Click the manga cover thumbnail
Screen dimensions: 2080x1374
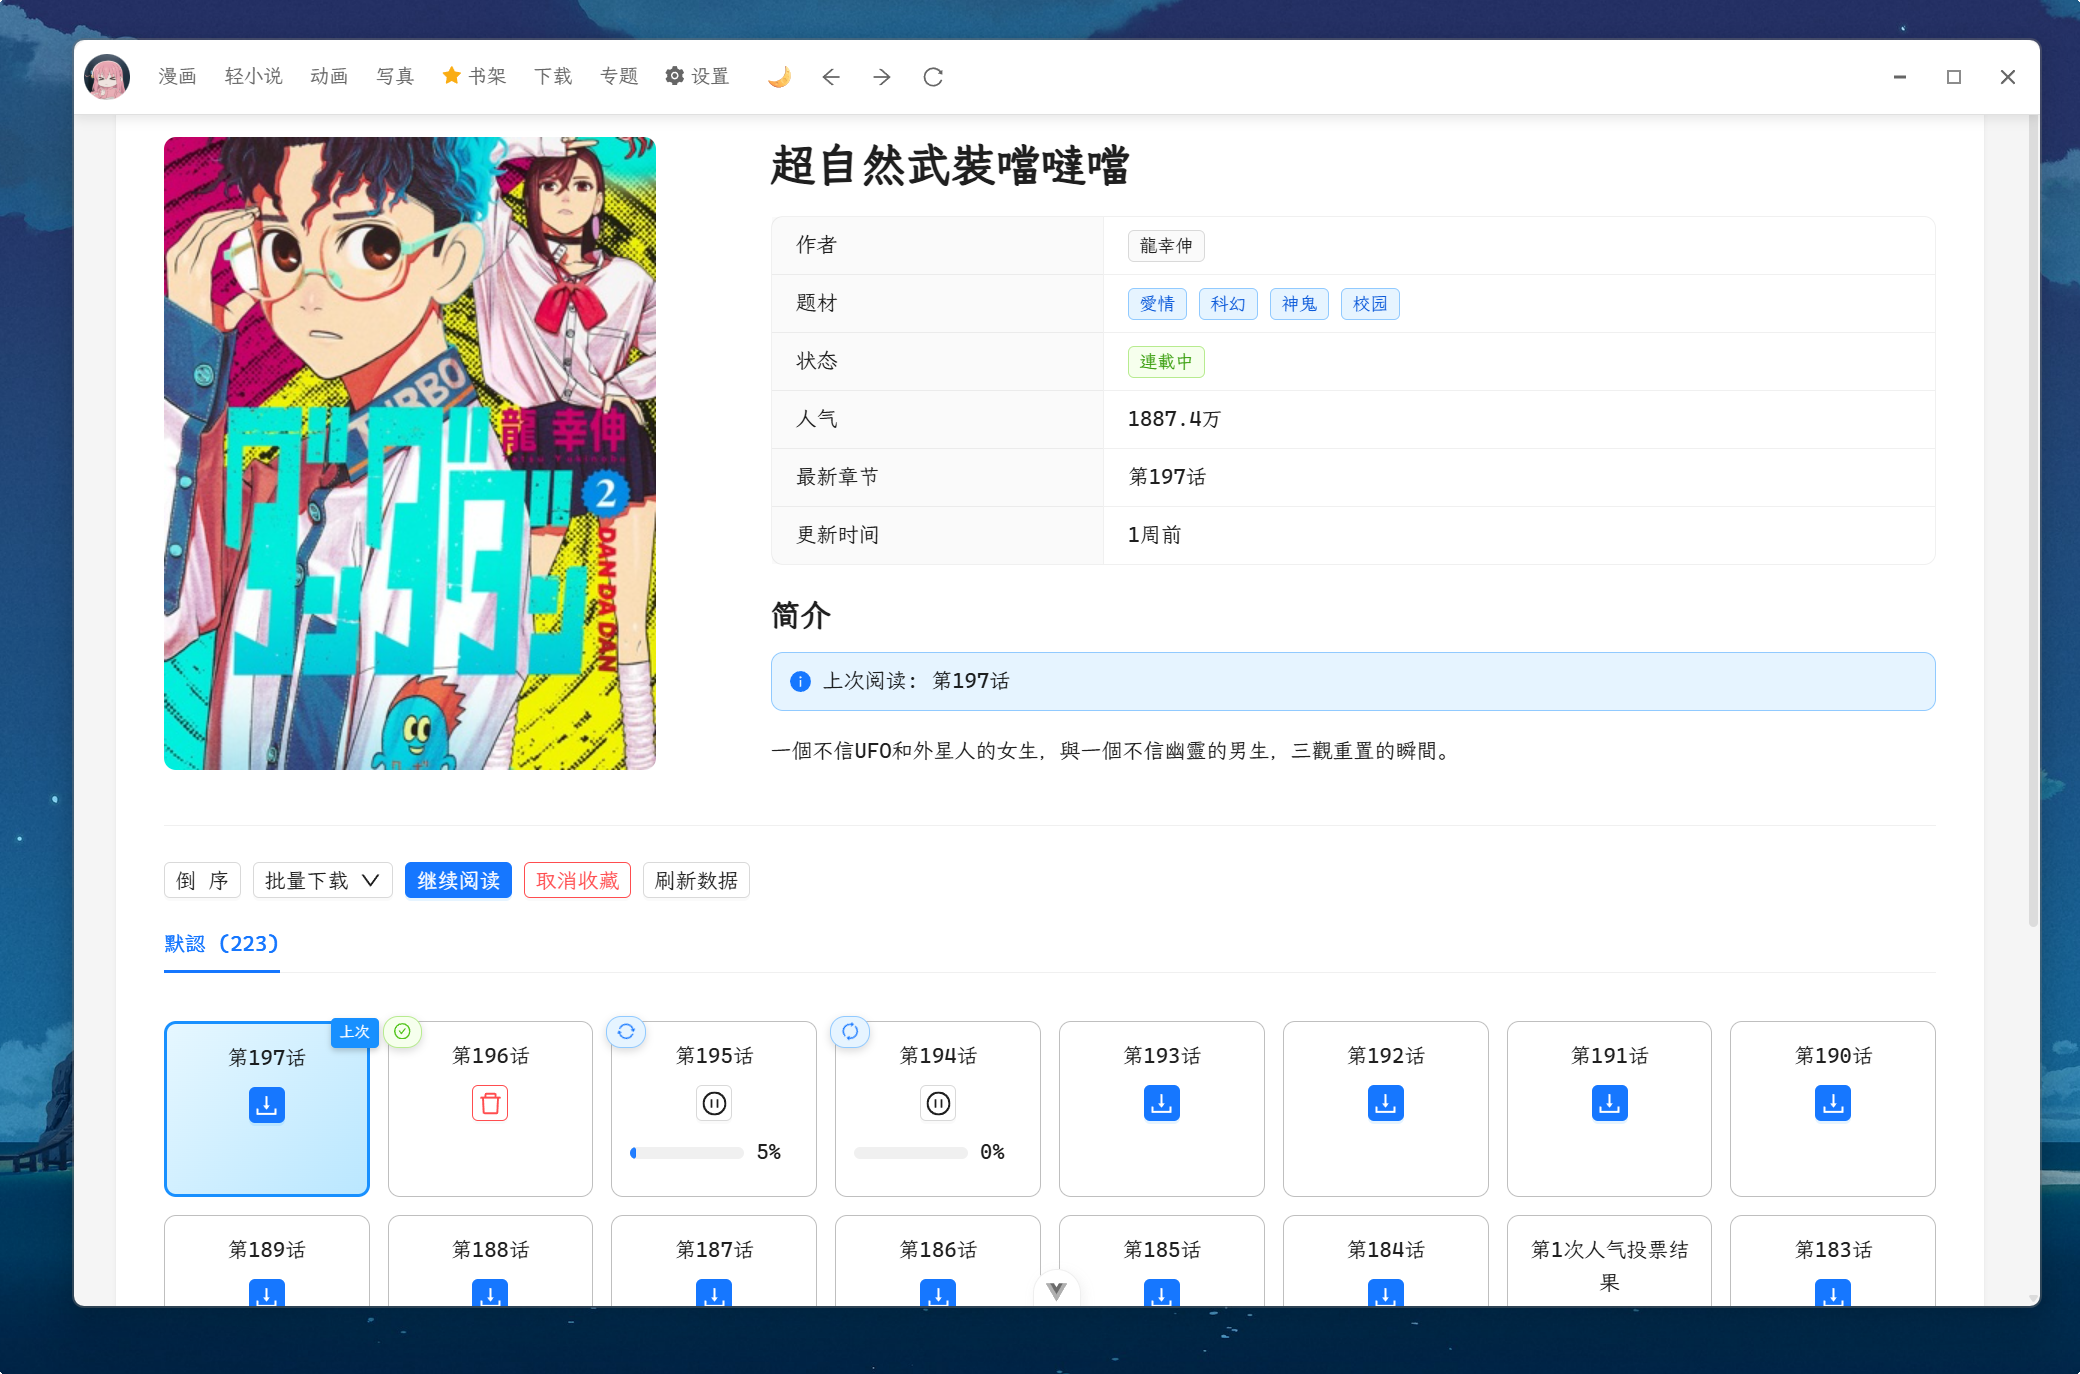pyautogui.click(x=410, y=453)
